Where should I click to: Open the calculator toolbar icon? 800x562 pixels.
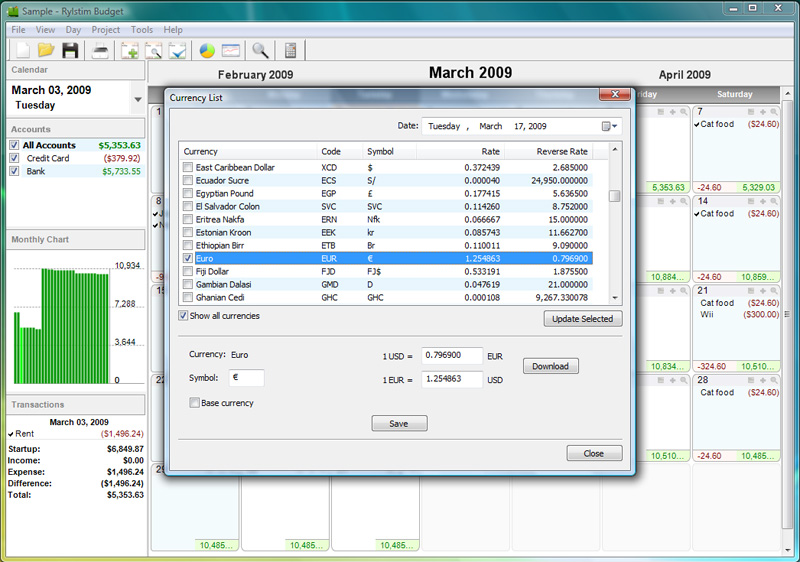coord(291,50)
